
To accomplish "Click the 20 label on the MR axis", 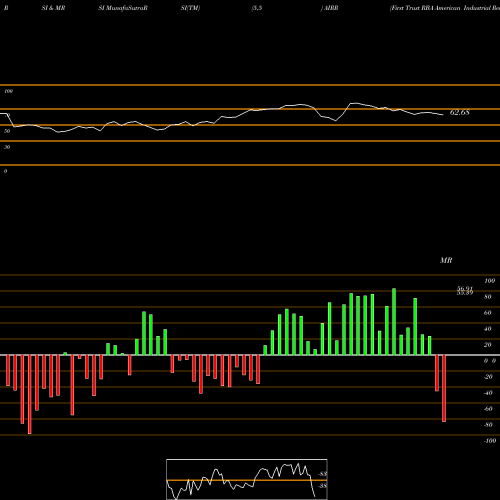I will (488, 345).
